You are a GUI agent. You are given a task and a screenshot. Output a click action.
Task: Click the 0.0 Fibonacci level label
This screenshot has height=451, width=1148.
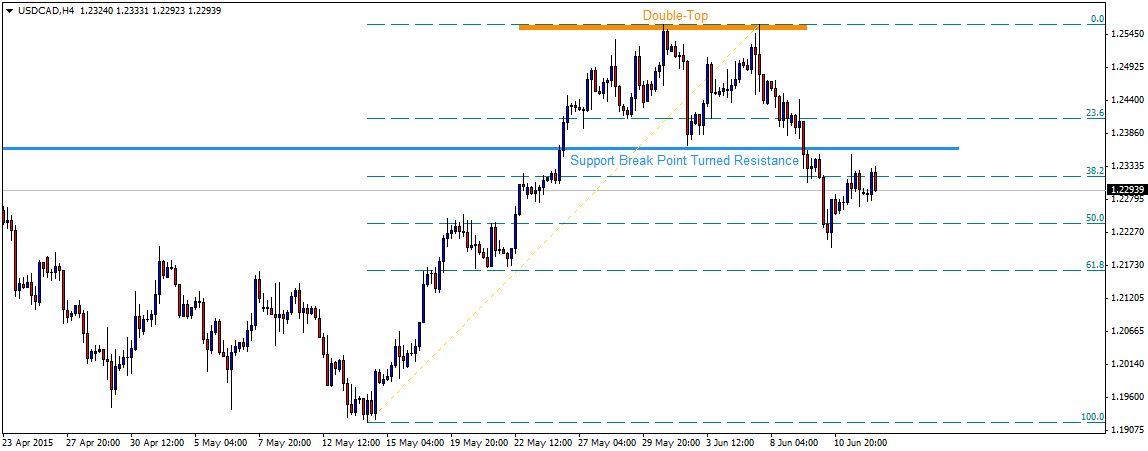(1097, 18)
